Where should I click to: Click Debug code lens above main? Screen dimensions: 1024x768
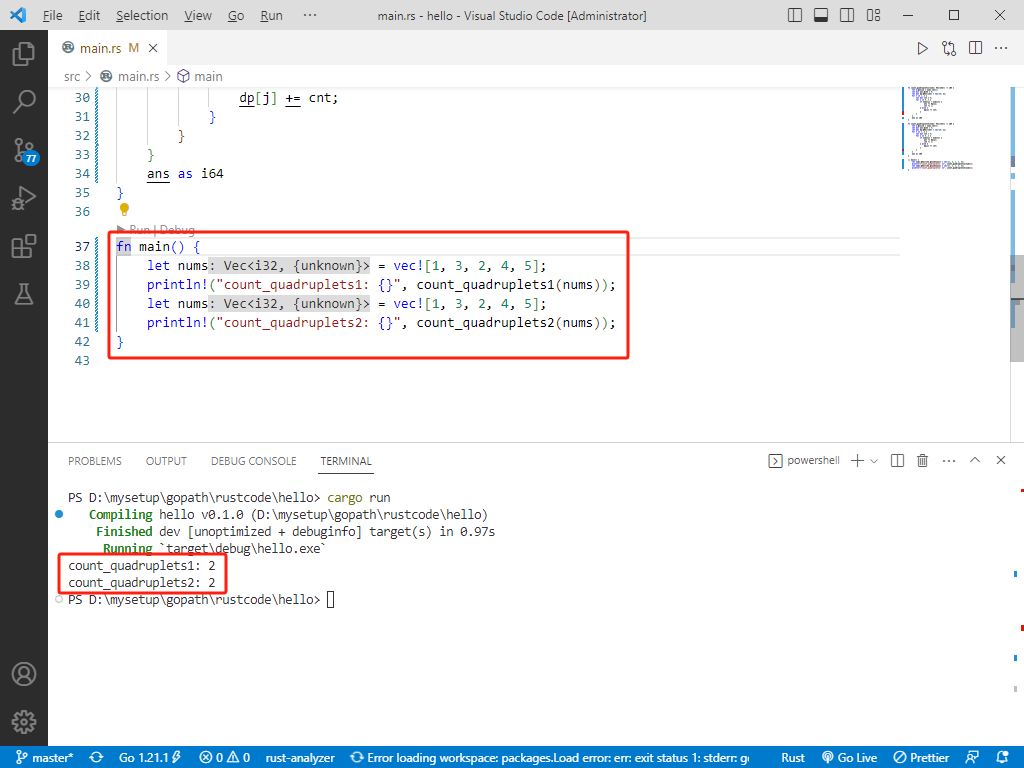click(x=177, y=230)
